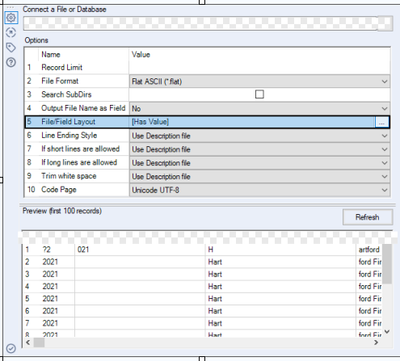Screen dimensions: 400x361
Task: Select the Search SubDirs row label
Action: (66, 94)
